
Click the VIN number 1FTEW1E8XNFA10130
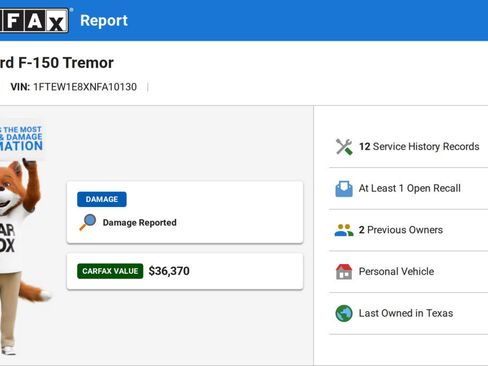point(85,87)
